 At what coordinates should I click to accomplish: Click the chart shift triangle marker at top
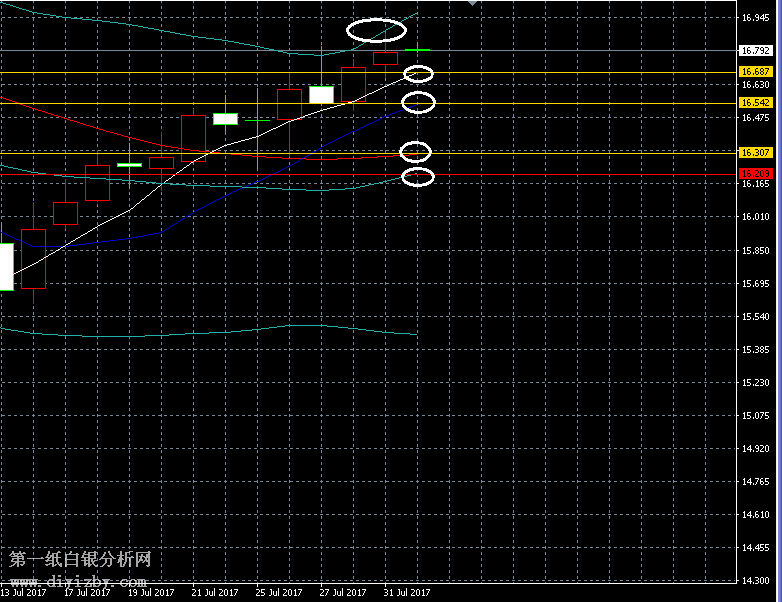click(x=472, y=3)
